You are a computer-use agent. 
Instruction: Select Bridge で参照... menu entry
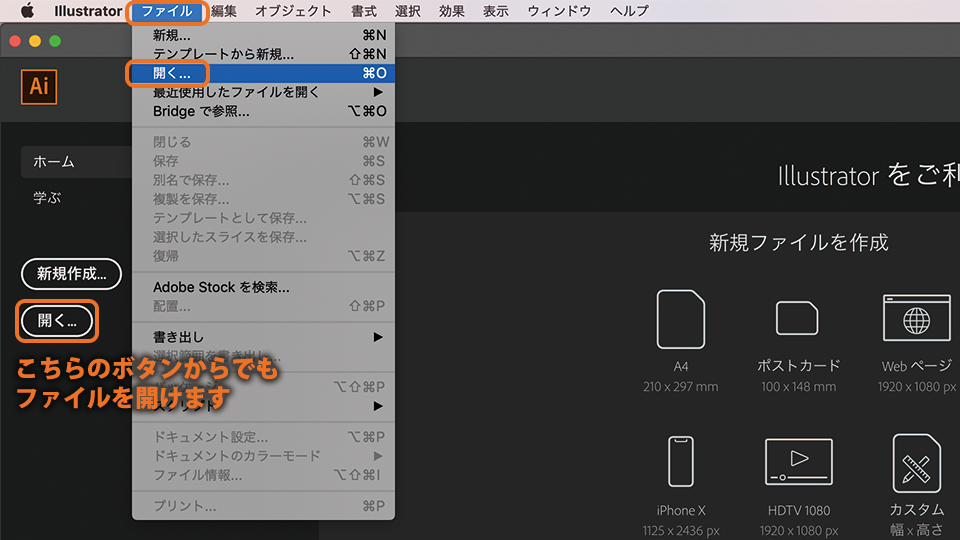click(263, 111)
